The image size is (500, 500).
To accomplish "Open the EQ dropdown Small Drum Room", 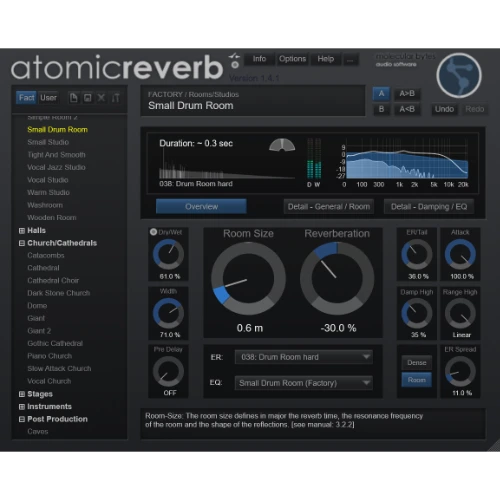I will pyautogui.click(x=304, y=383).
